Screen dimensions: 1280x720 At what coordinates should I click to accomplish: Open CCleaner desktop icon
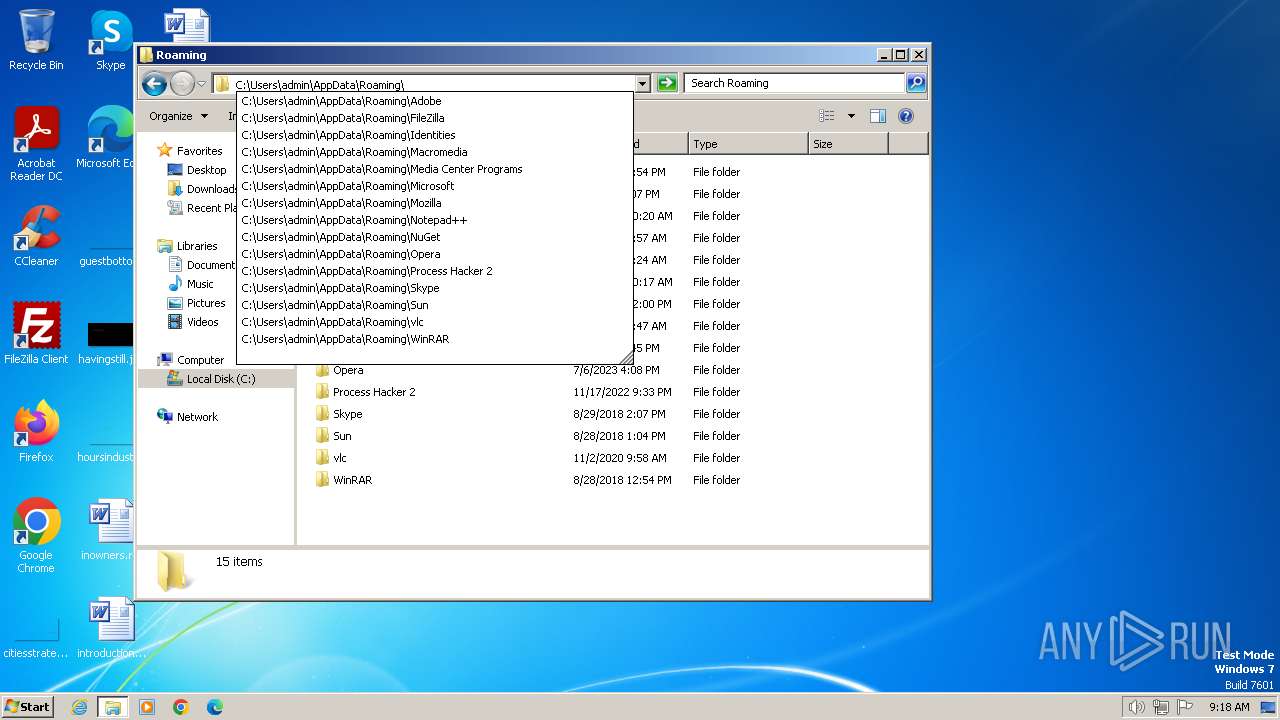click(x=36, y=236)
